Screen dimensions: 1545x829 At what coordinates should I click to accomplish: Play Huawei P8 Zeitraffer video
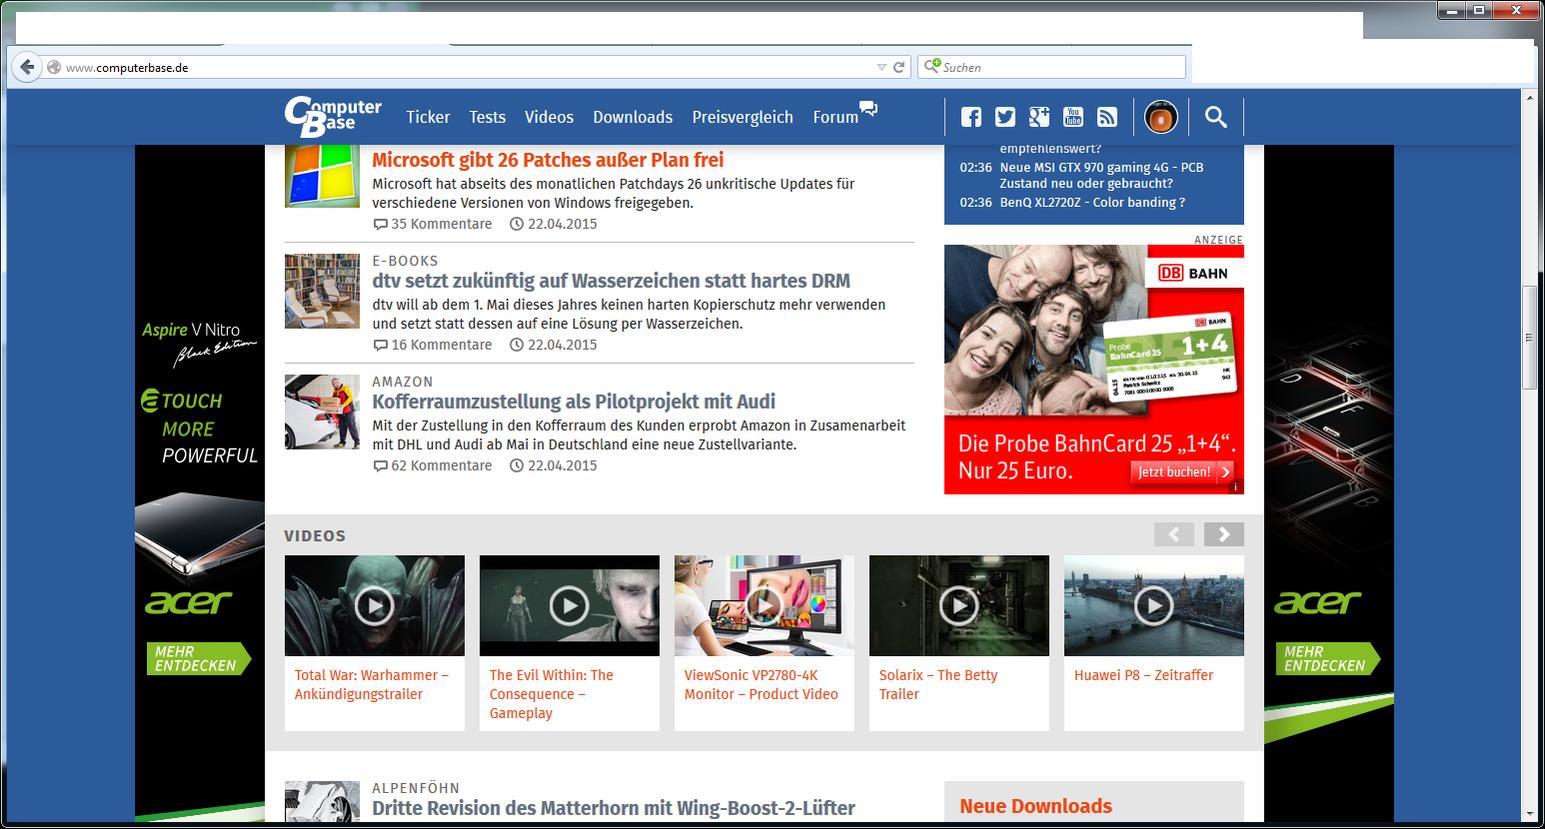(1154, 606)
